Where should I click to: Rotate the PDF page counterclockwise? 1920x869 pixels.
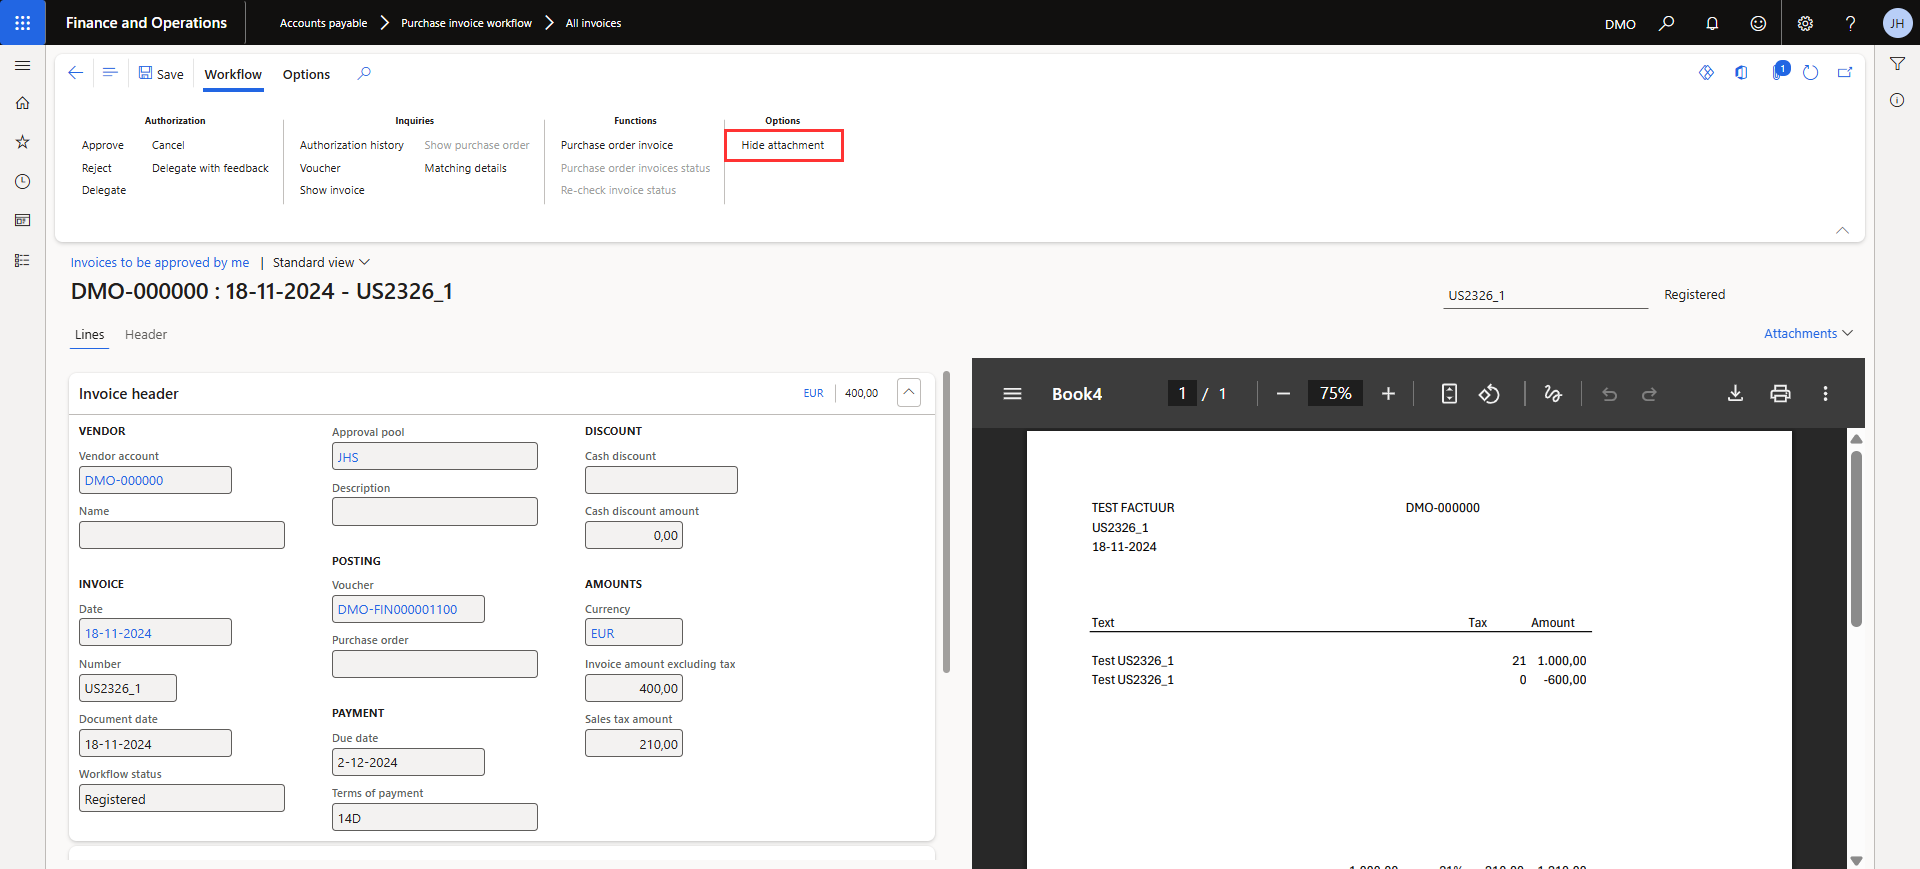click(1489, 394)
